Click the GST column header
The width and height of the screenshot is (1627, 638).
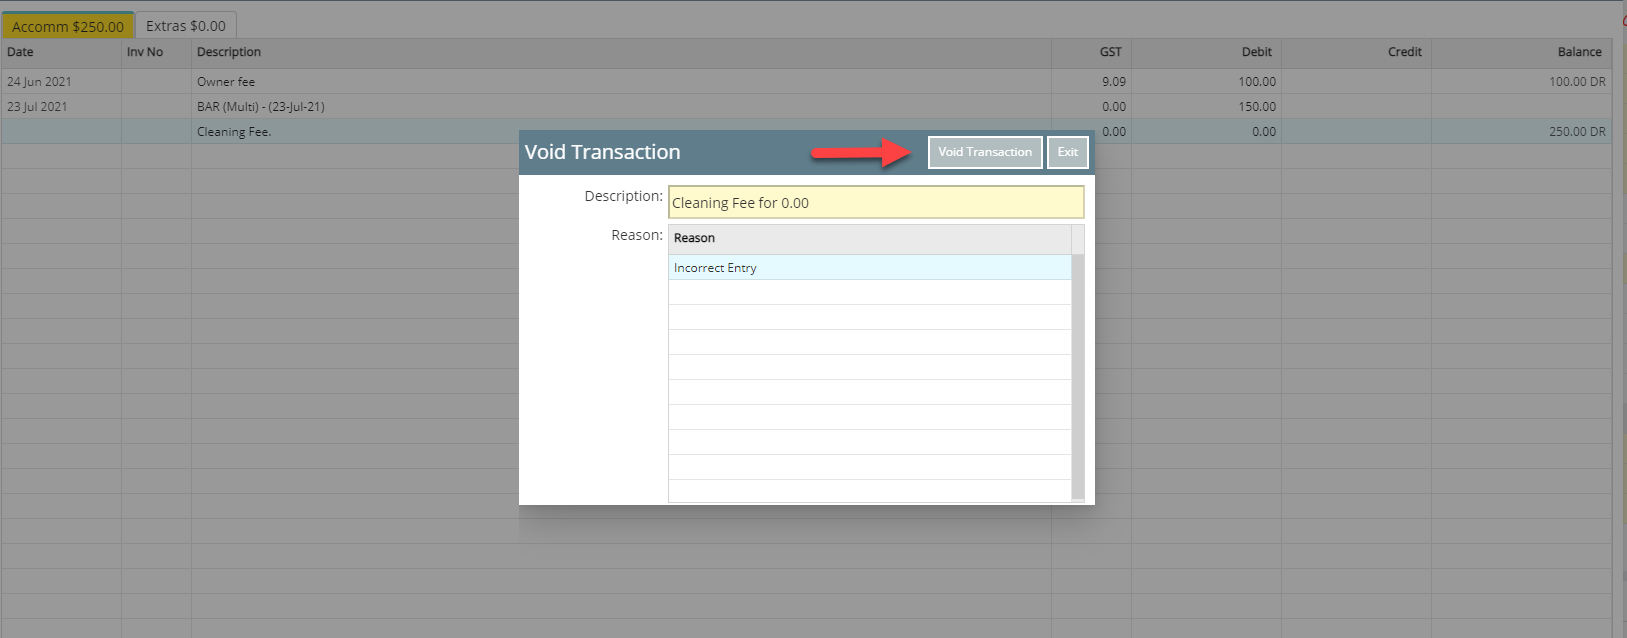point(1110,52)
